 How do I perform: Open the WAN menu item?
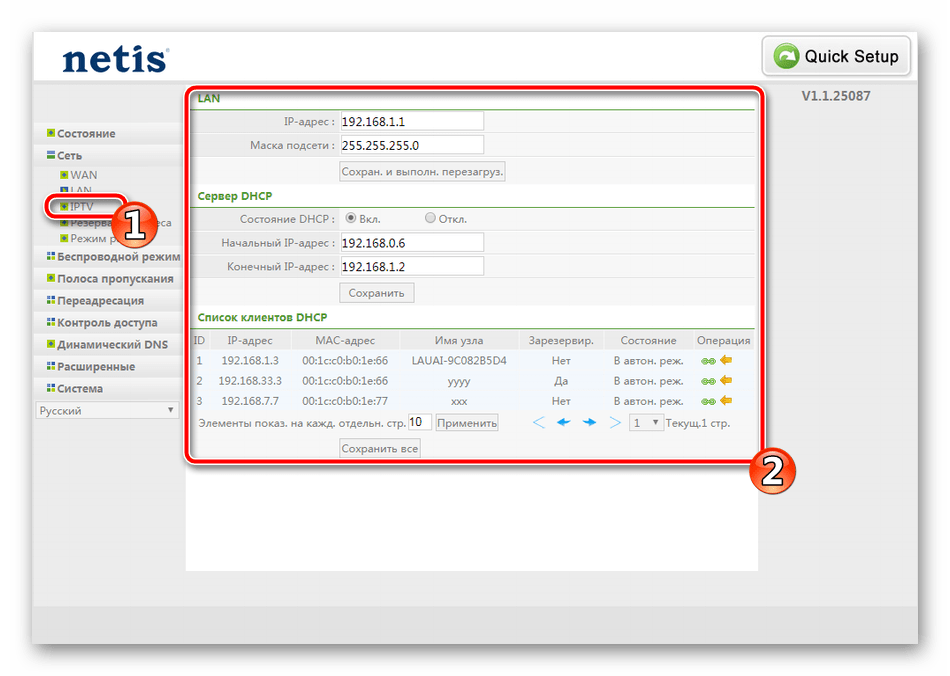[x=83, y=175]
